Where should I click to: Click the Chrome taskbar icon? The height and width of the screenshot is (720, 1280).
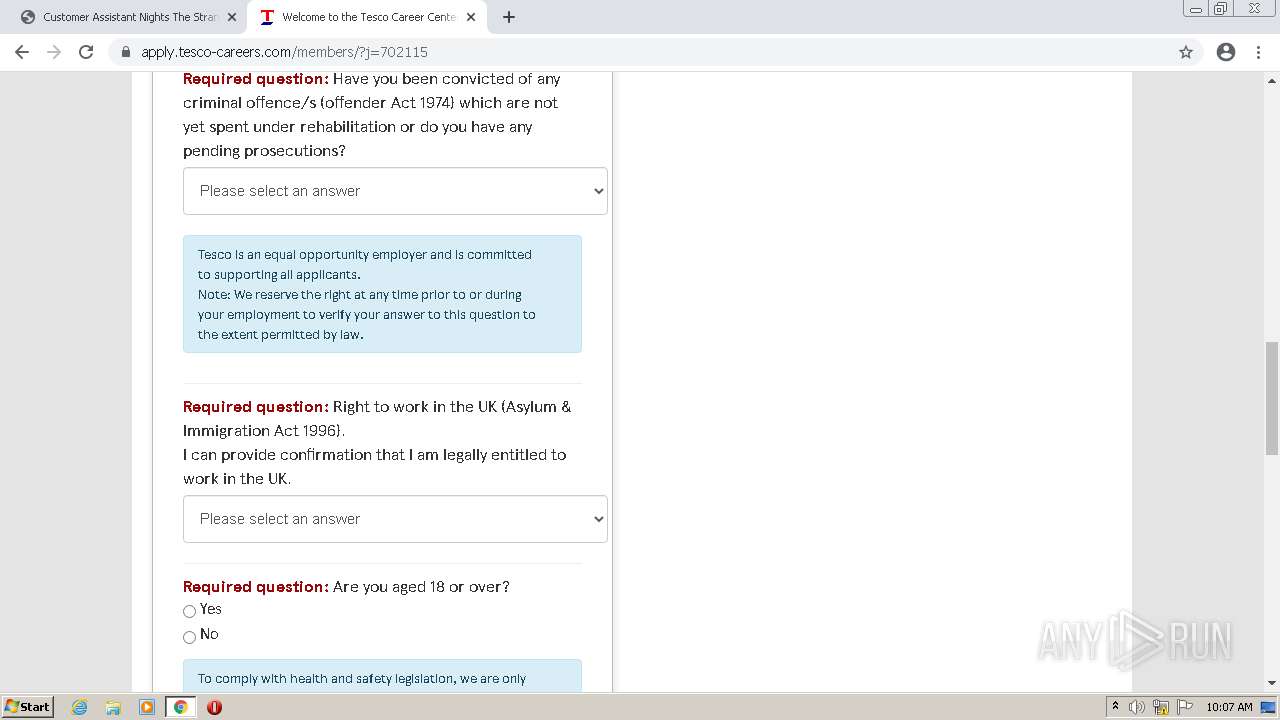tap(181, 707)
